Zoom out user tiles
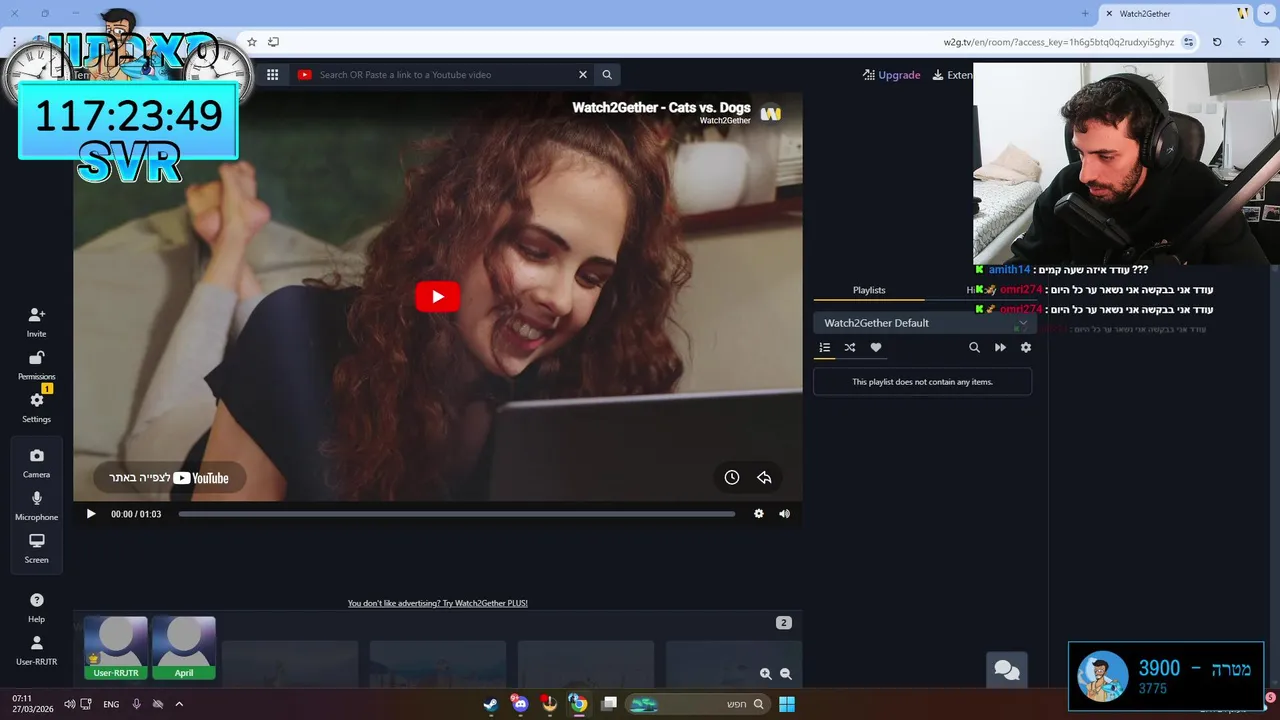The image size is (1280, 720). [786, 674]
